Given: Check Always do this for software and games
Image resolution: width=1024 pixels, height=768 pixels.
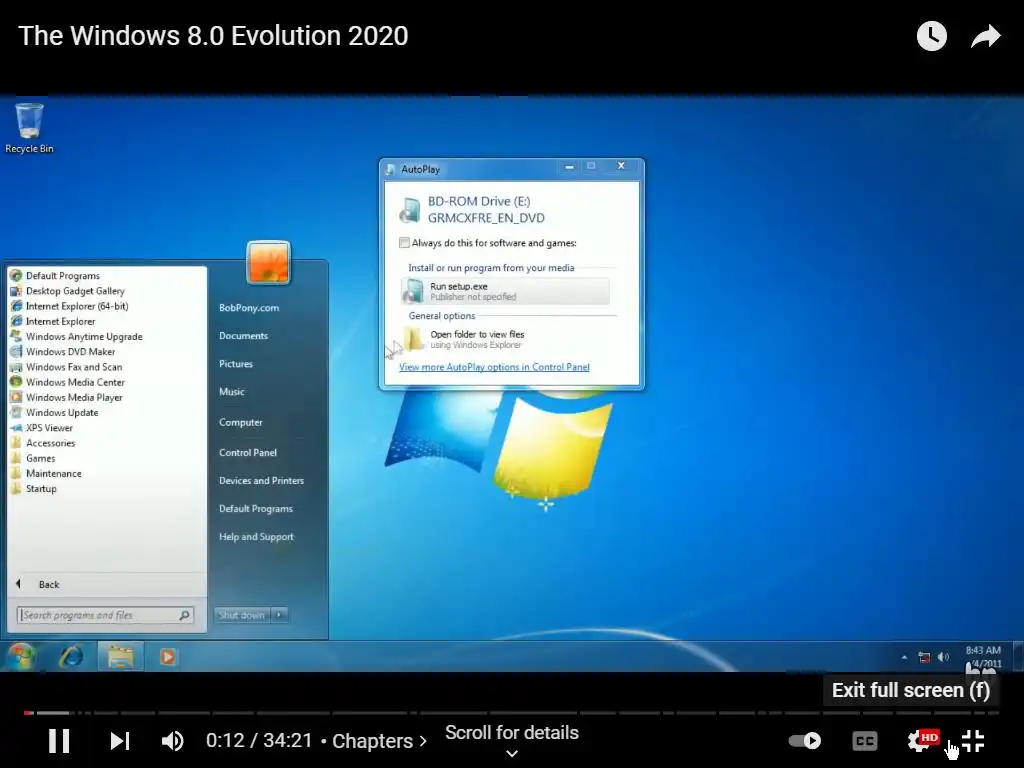Looking at the screenshot, I should [404, 243].
